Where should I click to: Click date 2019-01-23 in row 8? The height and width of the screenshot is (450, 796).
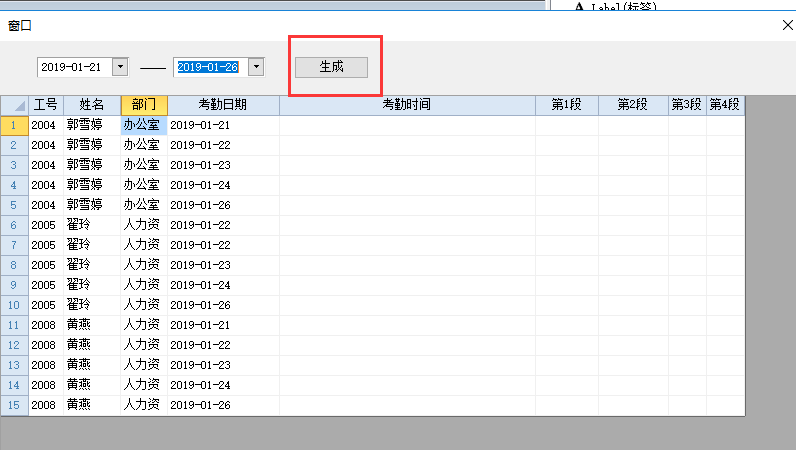coord(223,265)
